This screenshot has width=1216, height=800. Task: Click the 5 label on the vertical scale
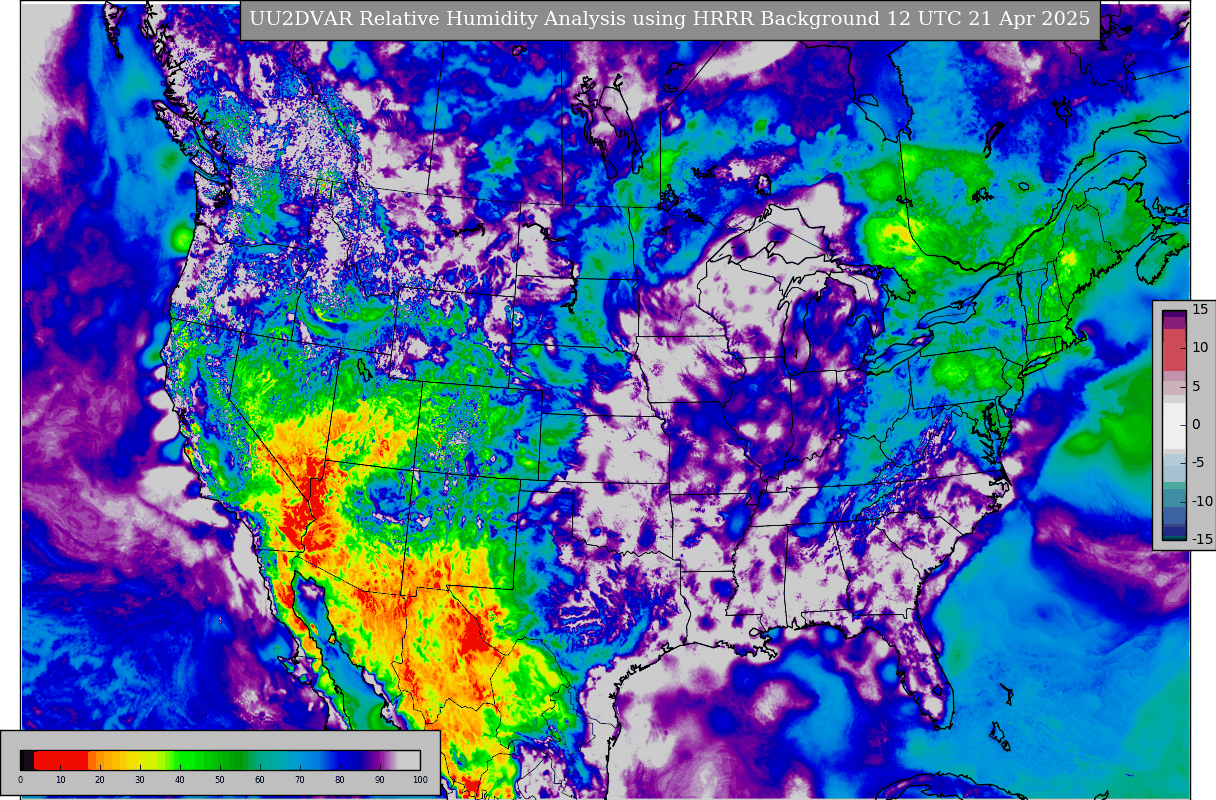point(1196,386)
